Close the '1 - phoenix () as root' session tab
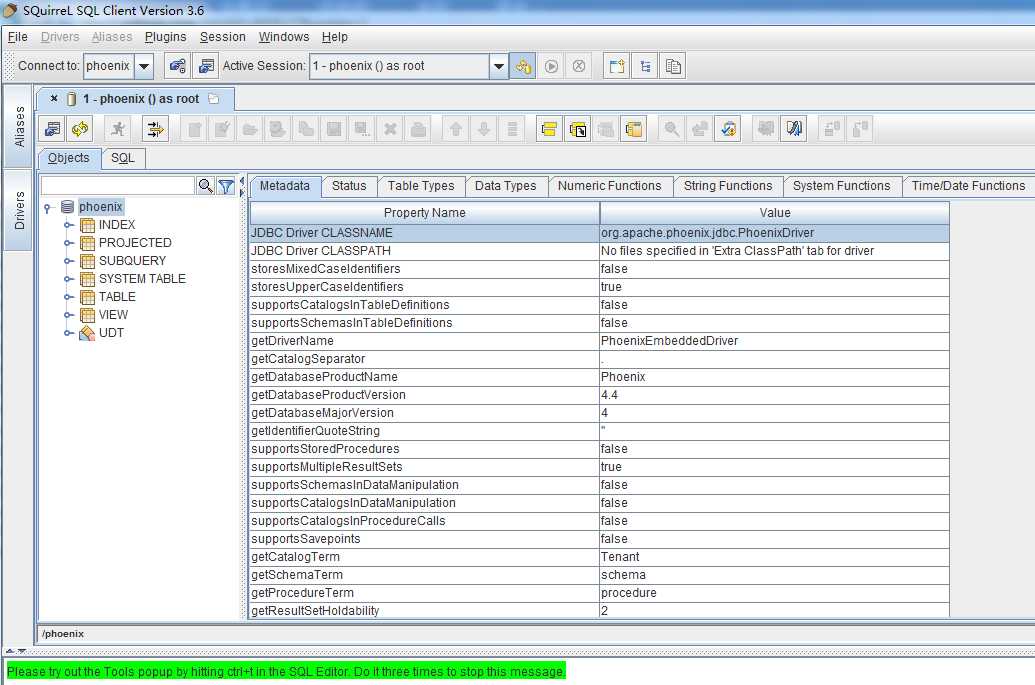Image resolution: width=1035 pixels, height=685 pixels. [54, 98]
